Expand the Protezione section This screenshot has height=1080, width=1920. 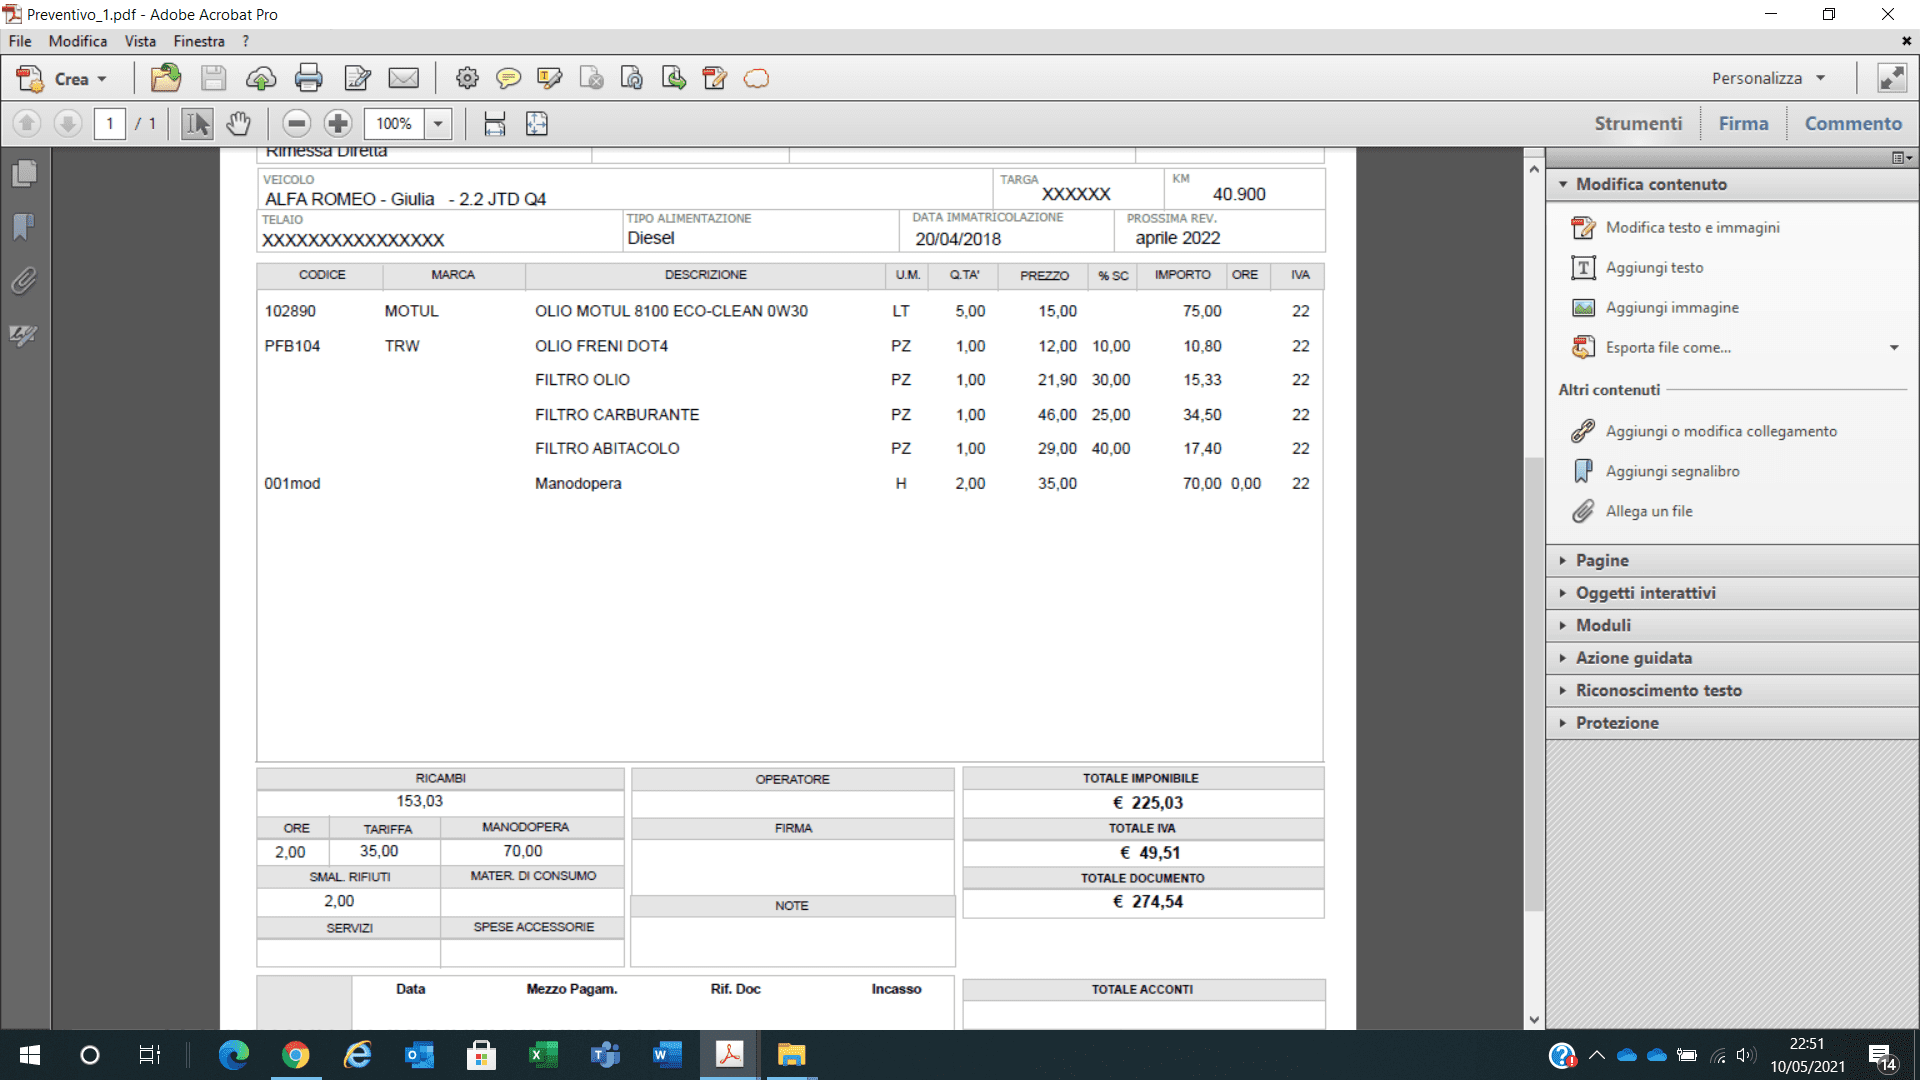pos(1731,723)
